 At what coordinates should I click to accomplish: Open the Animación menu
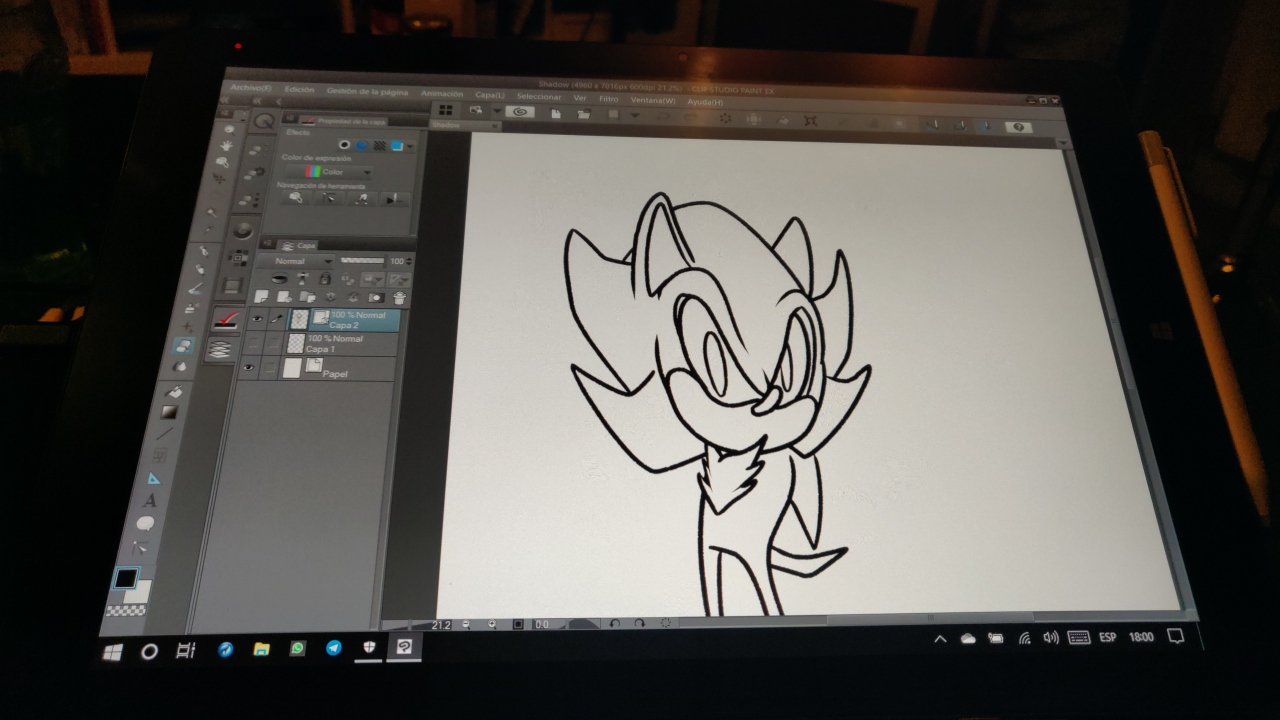pos(441,93)
